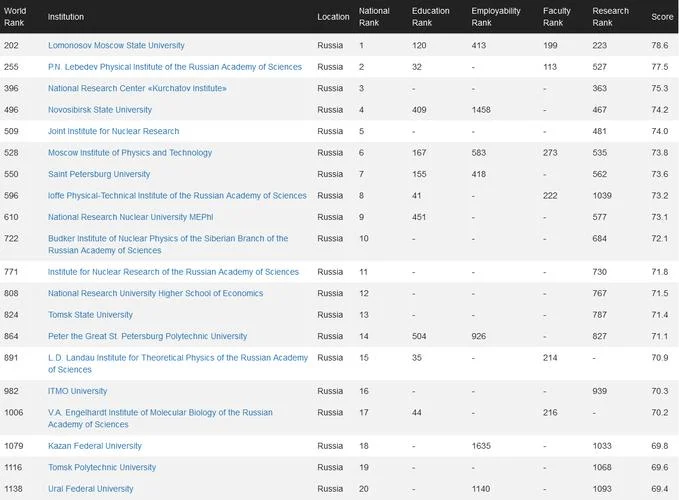Click the National Rank column header

[374, 17]
